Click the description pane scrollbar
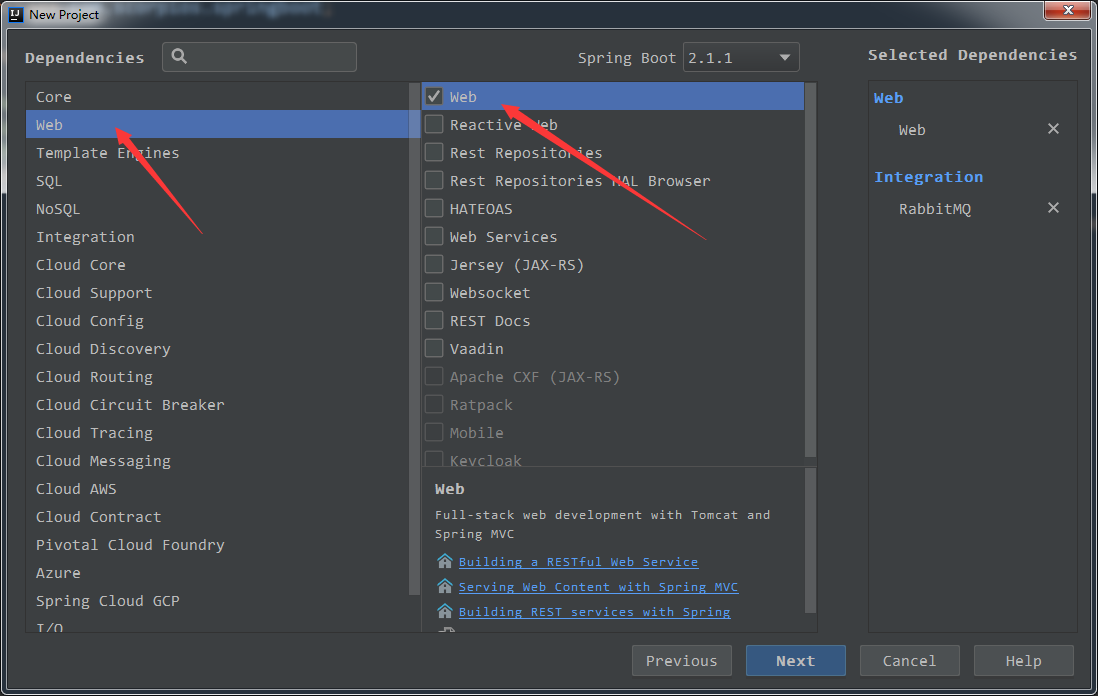Screen dimensions: 1098x696 [811, 541]
